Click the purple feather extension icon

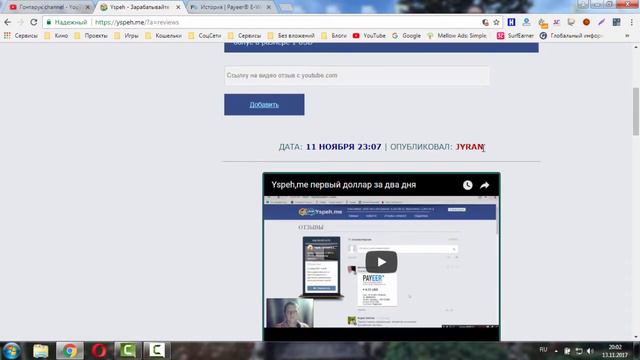[601, 22]
